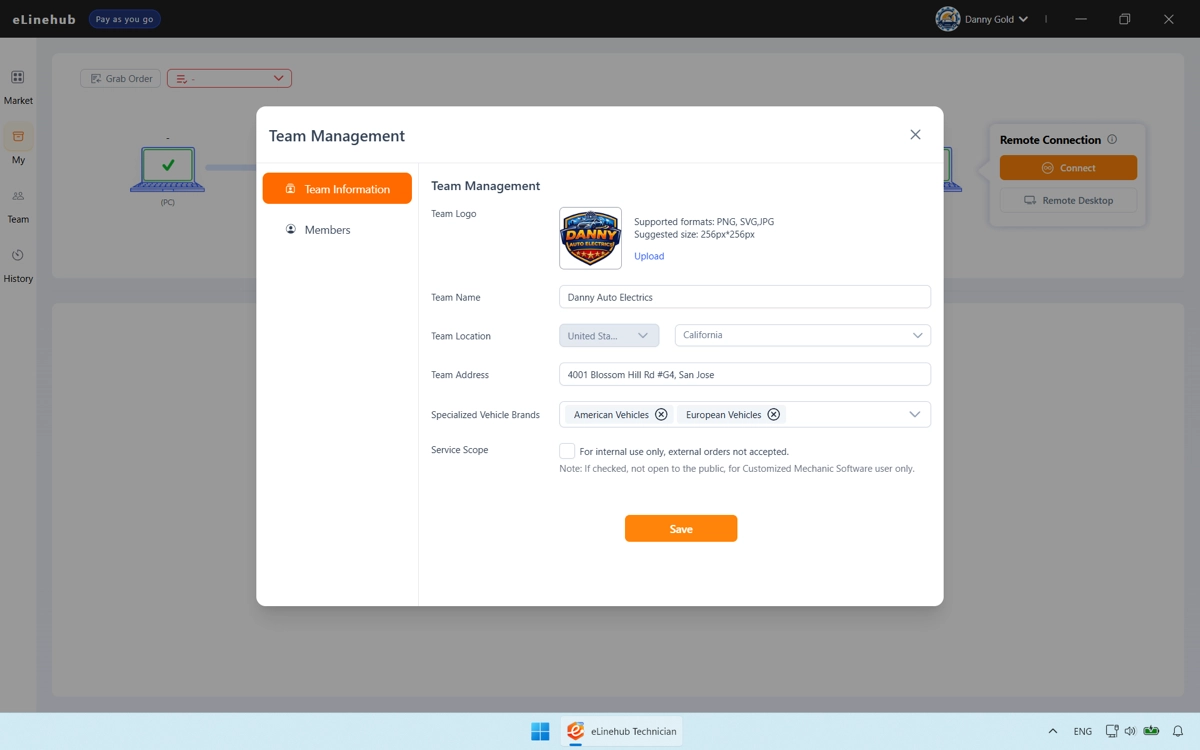The image size is (1200, 750).
Task: Click the Remote Connection info icon
Action: click(1112, 140)
